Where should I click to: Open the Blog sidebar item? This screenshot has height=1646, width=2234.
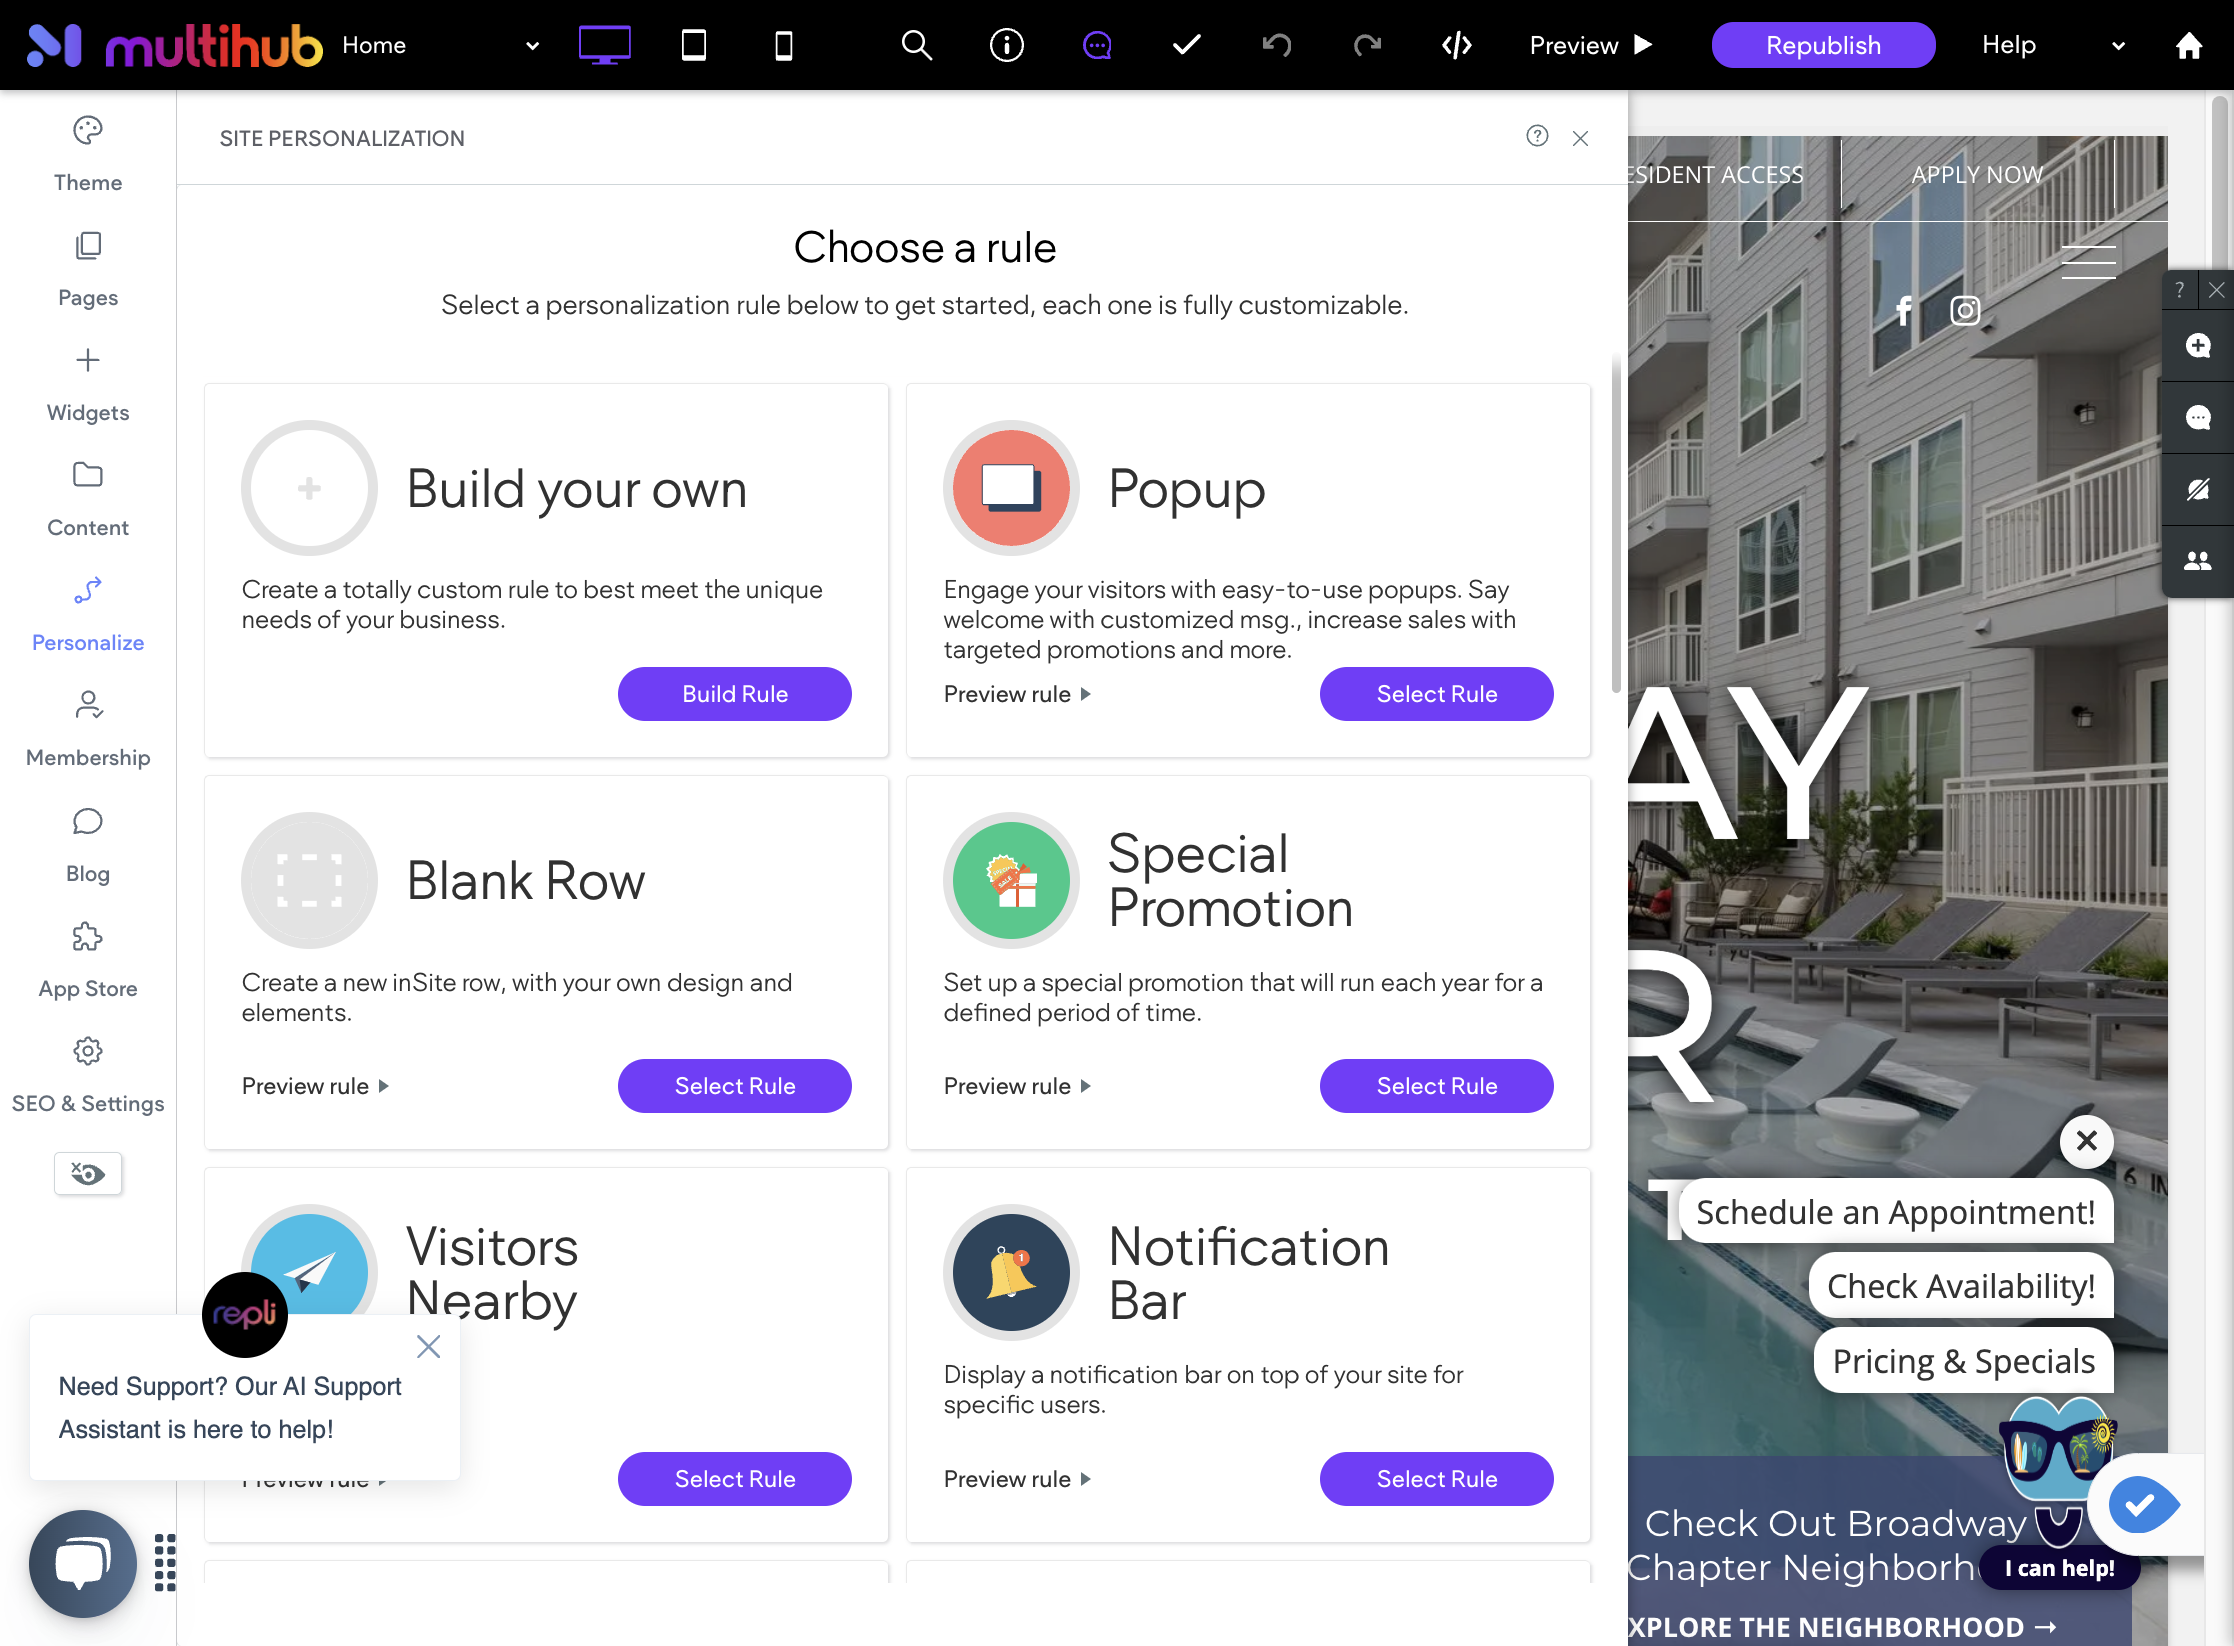(x=88, y=845)
